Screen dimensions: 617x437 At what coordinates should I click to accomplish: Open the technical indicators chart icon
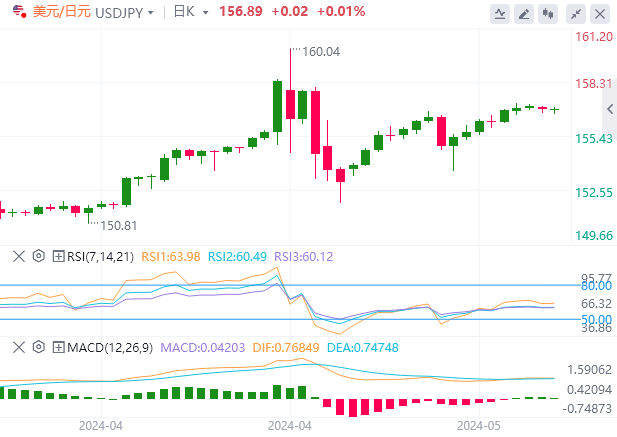[500, 14]
